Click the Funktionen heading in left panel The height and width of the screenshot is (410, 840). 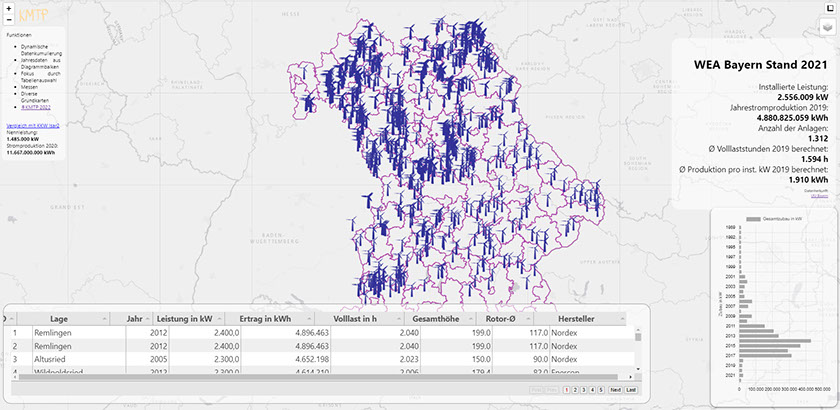click(17, 35)
